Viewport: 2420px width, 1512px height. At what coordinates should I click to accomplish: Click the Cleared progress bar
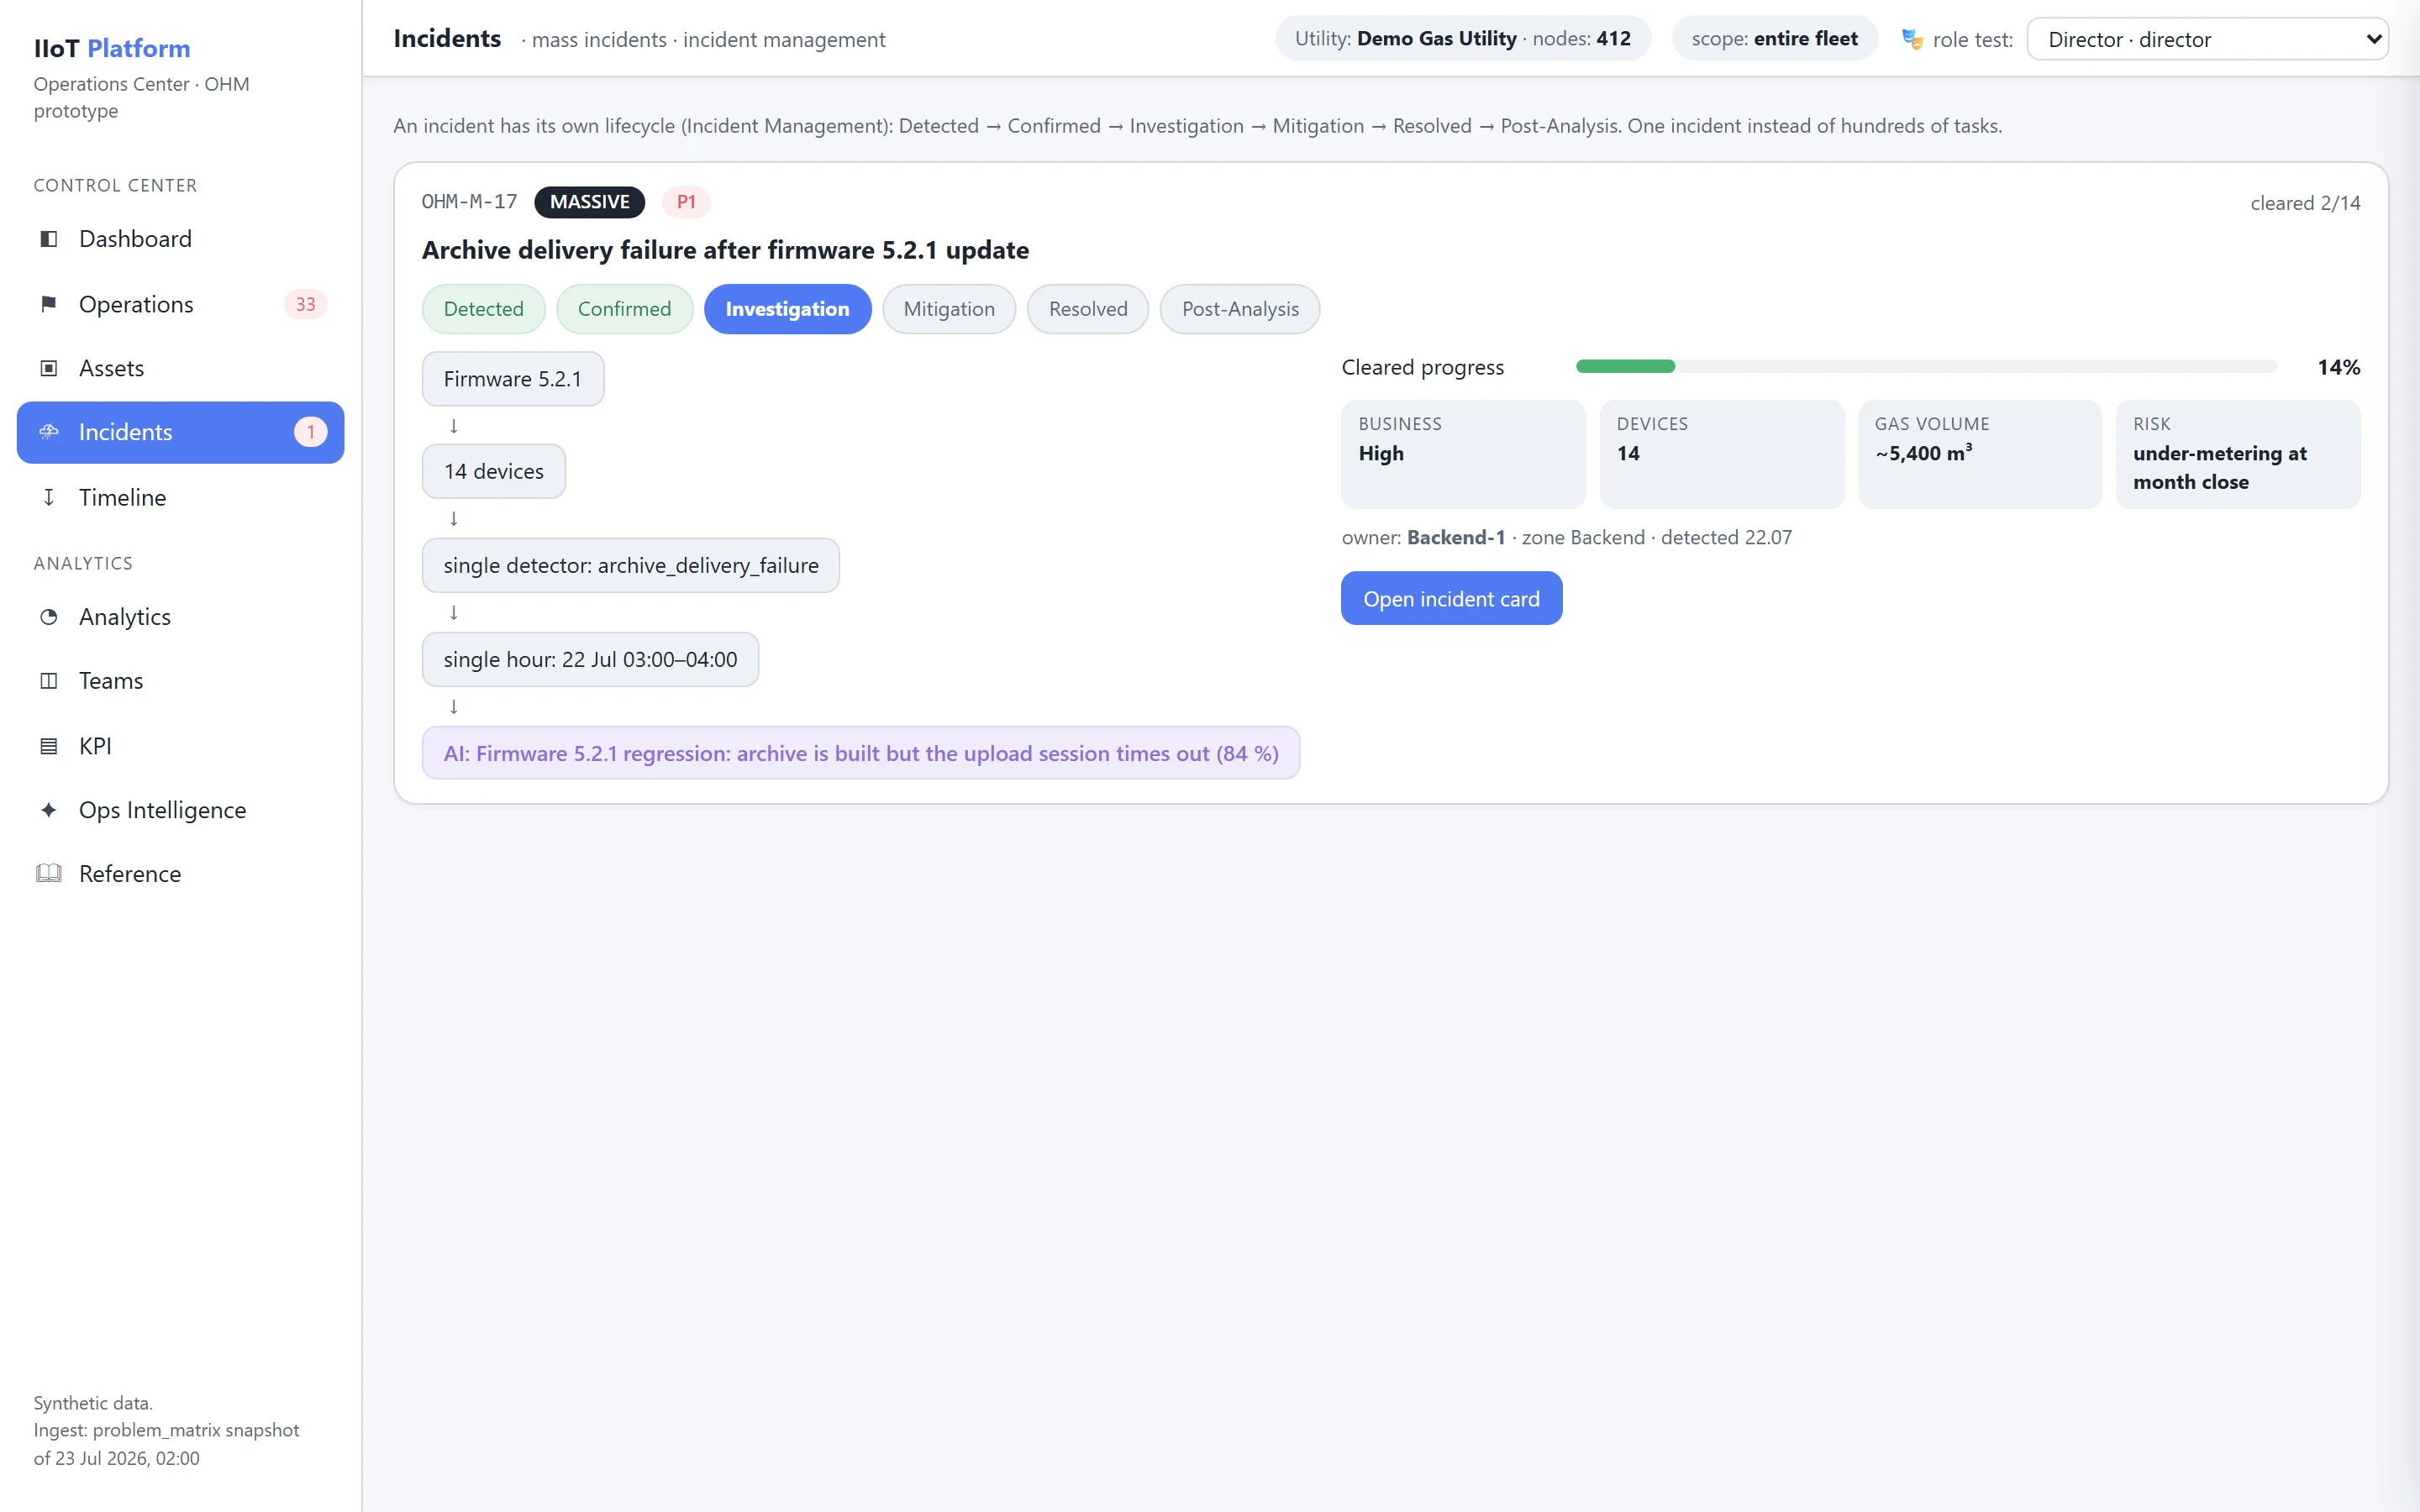[1926, 367]
